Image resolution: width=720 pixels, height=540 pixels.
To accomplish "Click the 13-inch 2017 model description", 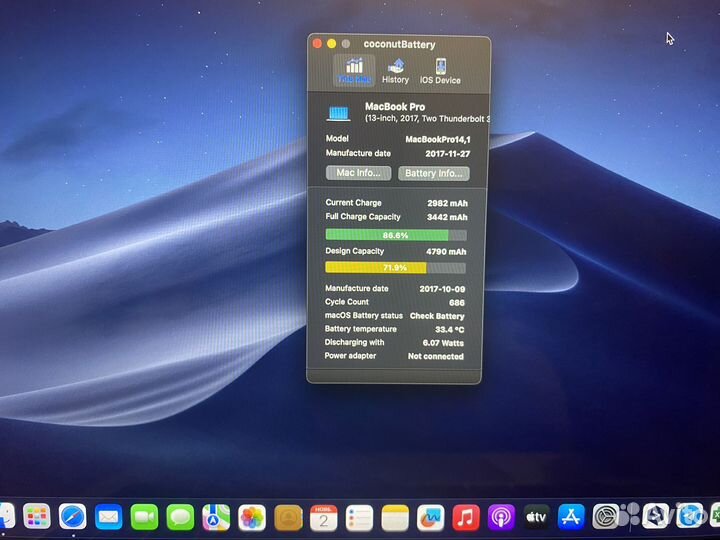I will 427,118.
